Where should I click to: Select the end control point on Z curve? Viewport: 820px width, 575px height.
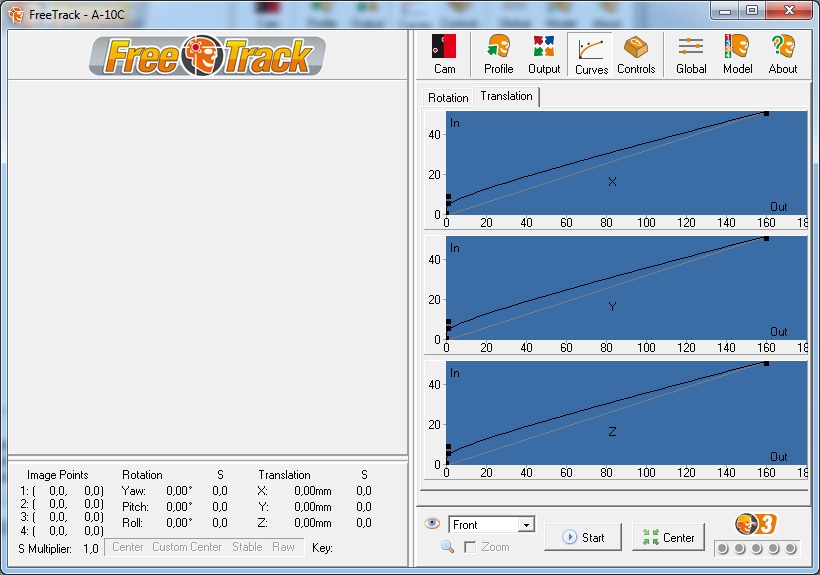coord(767,363)
